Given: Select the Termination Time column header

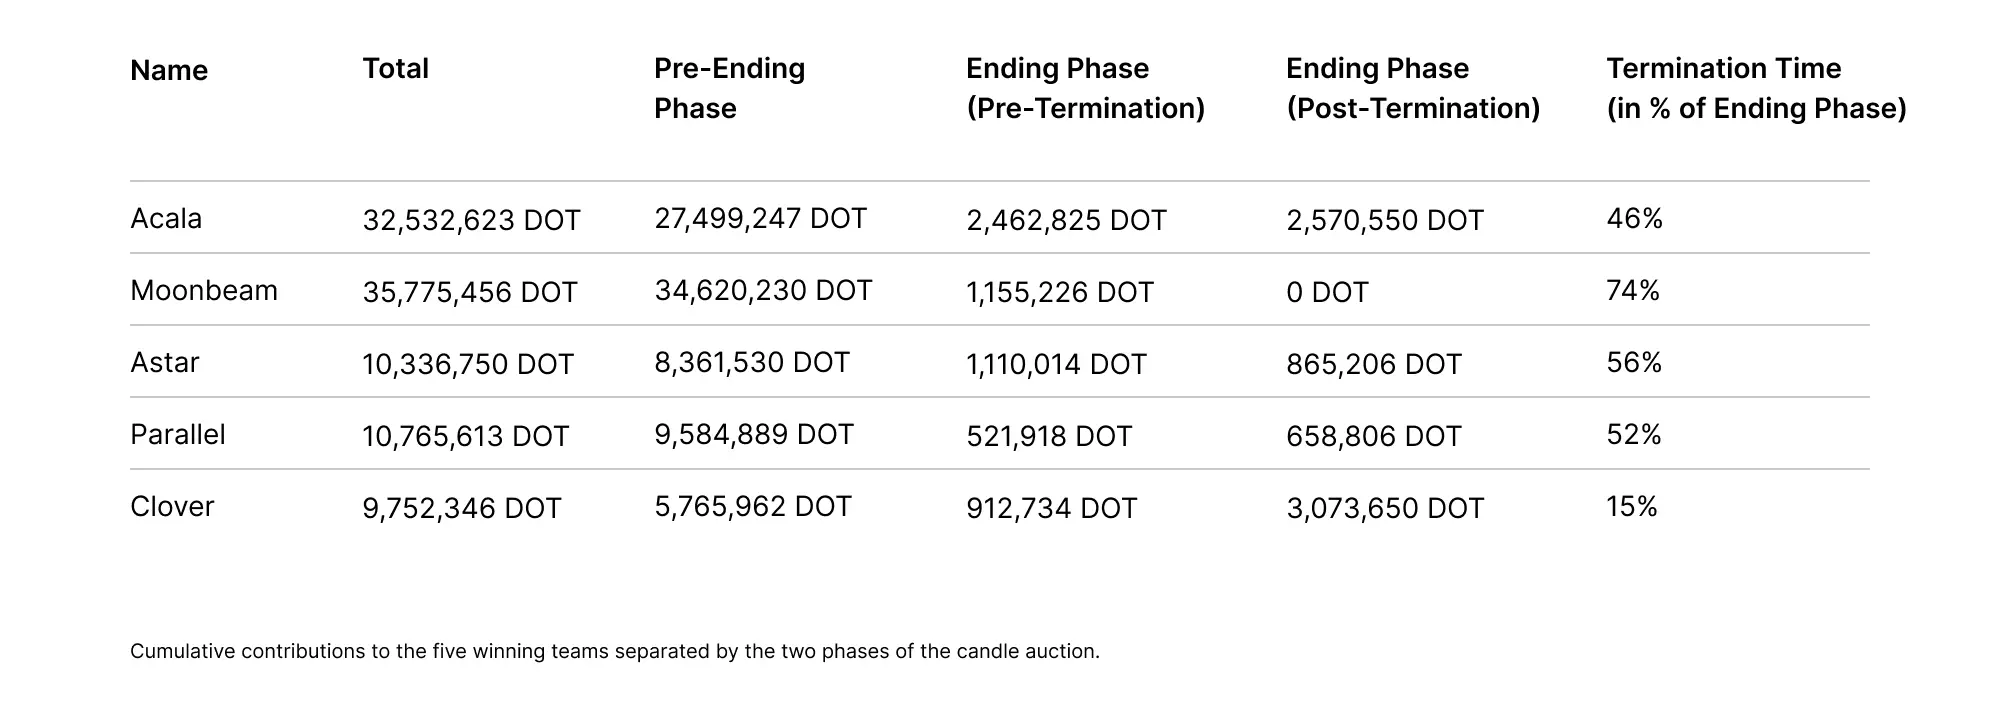Looking at the screenshot, I should [x=1755, y=88].
